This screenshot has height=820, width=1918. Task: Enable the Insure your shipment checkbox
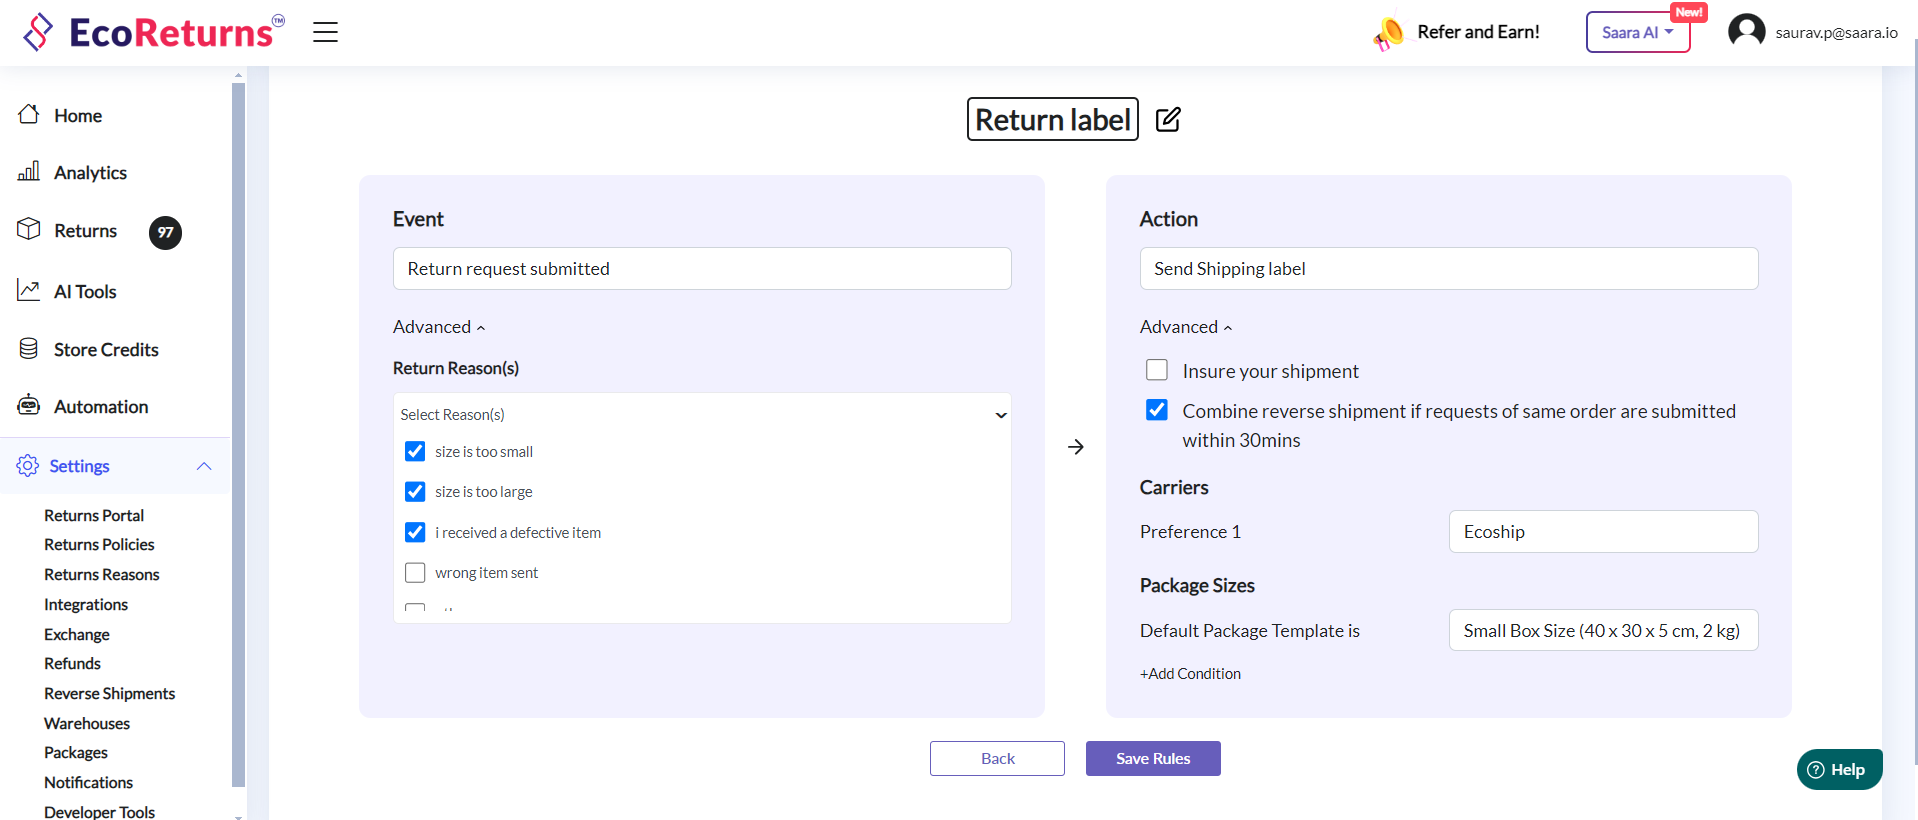[1157, 370]
